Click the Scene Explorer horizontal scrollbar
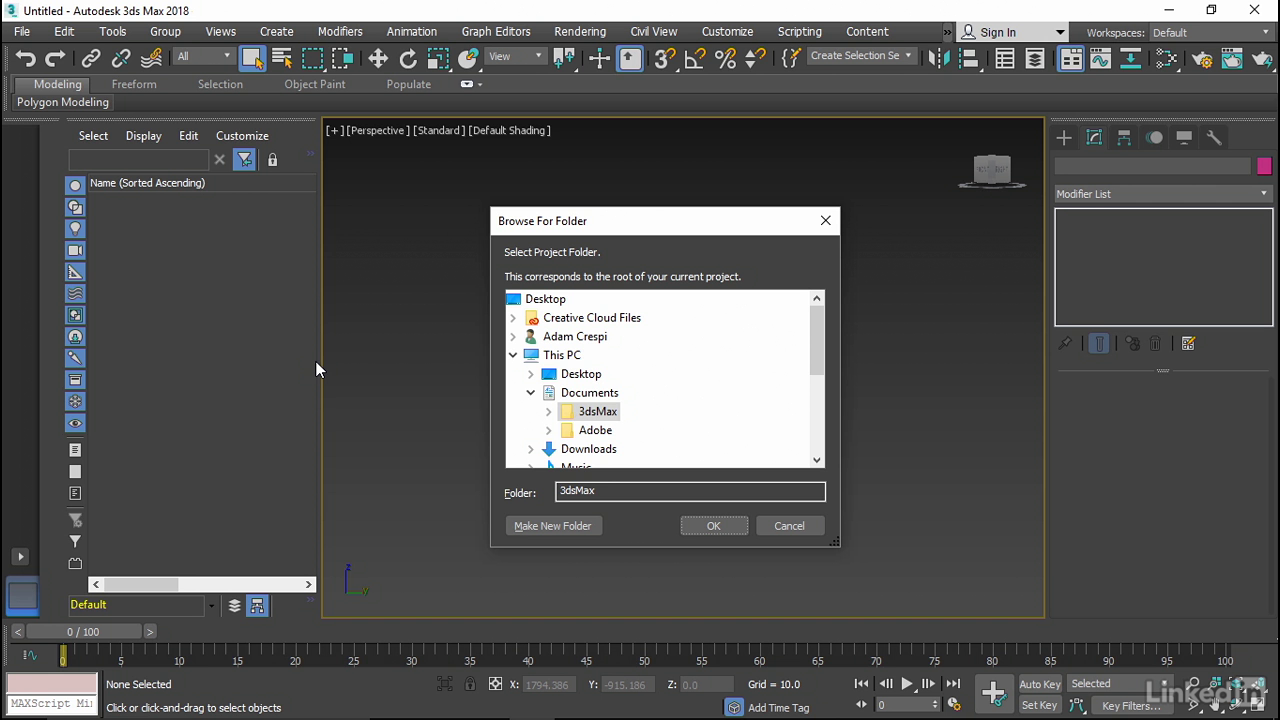The height and width of the screenshot is (720, 1280). click(202, 584)
